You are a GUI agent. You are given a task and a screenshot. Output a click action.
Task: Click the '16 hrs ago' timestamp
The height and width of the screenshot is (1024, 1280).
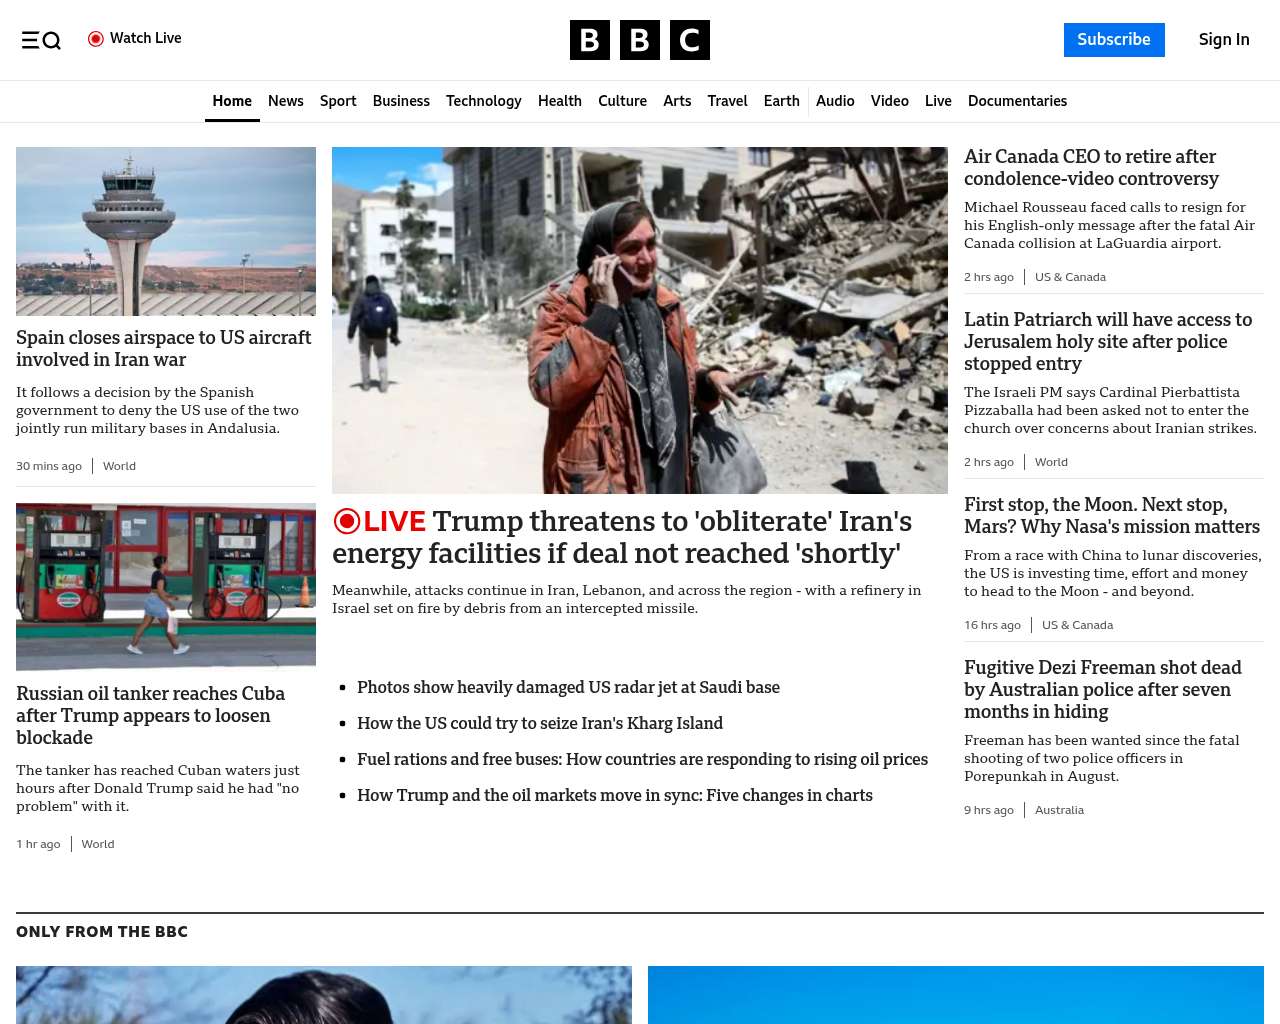(992, 625)
